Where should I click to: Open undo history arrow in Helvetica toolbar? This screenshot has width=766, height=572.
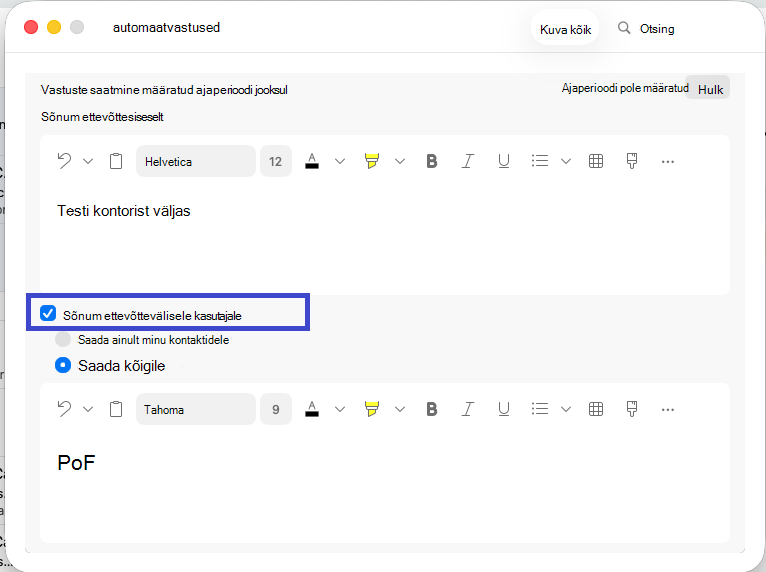[88, 161]
